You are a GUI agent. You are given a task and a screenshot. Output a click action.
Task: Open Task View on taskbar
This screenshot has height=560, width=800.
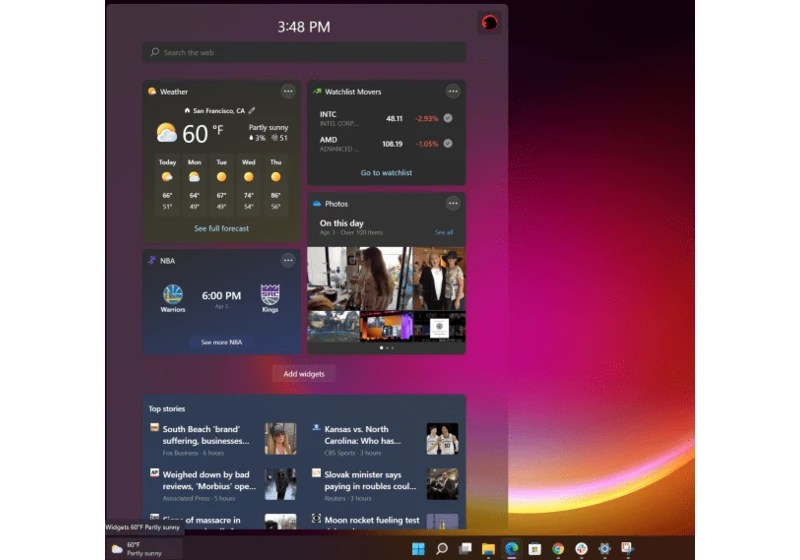465,549
